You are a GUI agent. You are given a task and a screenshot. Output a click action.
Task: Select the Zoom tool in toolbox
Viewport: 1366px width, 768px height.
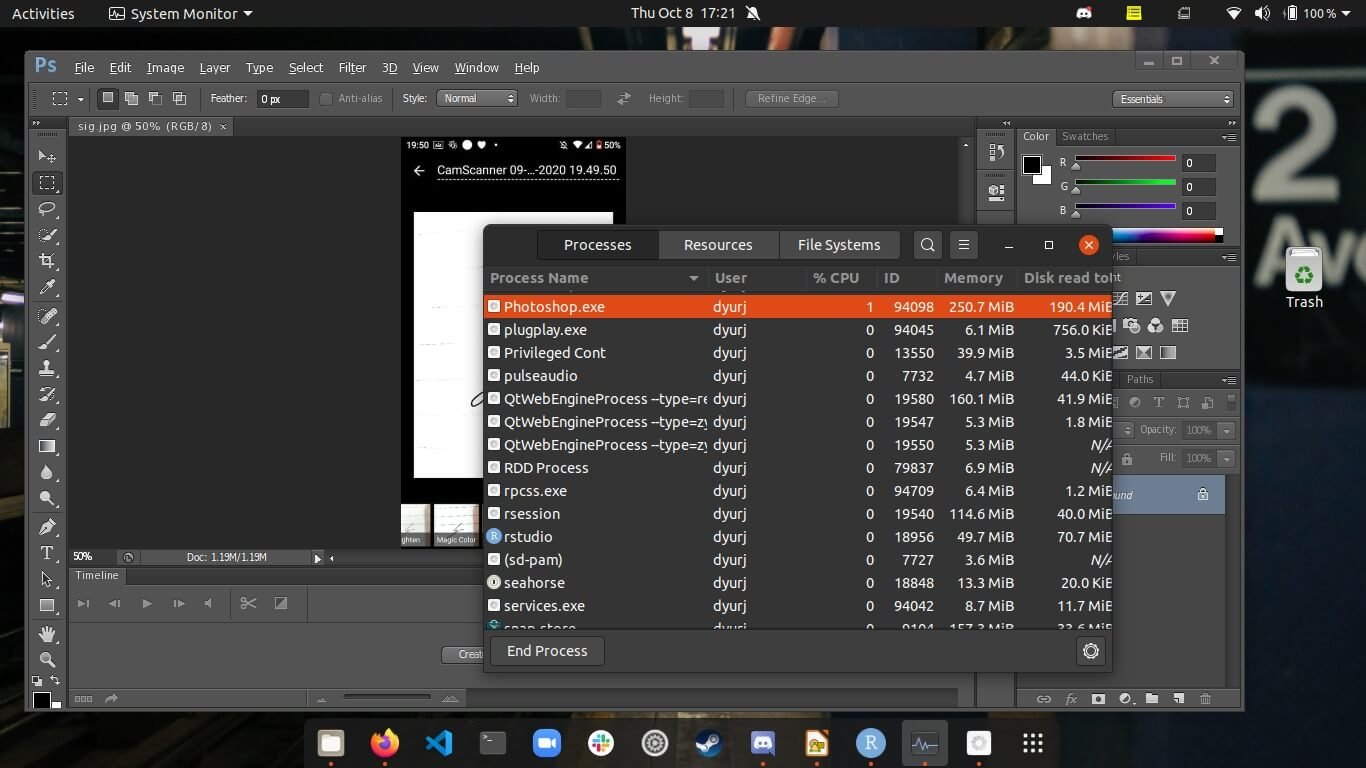coord(47,660)
